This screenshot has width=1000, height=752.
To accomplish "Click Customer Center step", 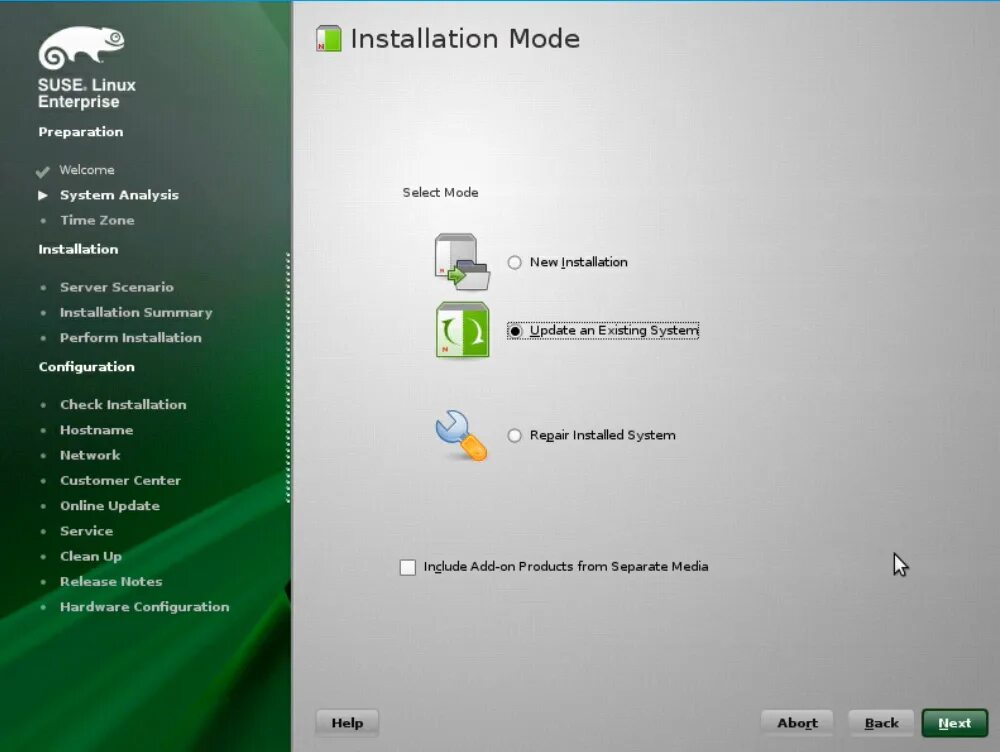I will 121,480.
